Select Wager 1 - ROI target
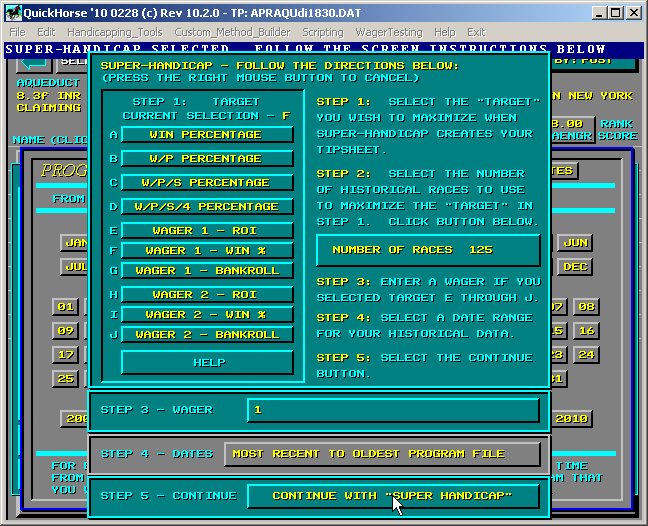The image size is (648, 526). [x=207, y=230]
